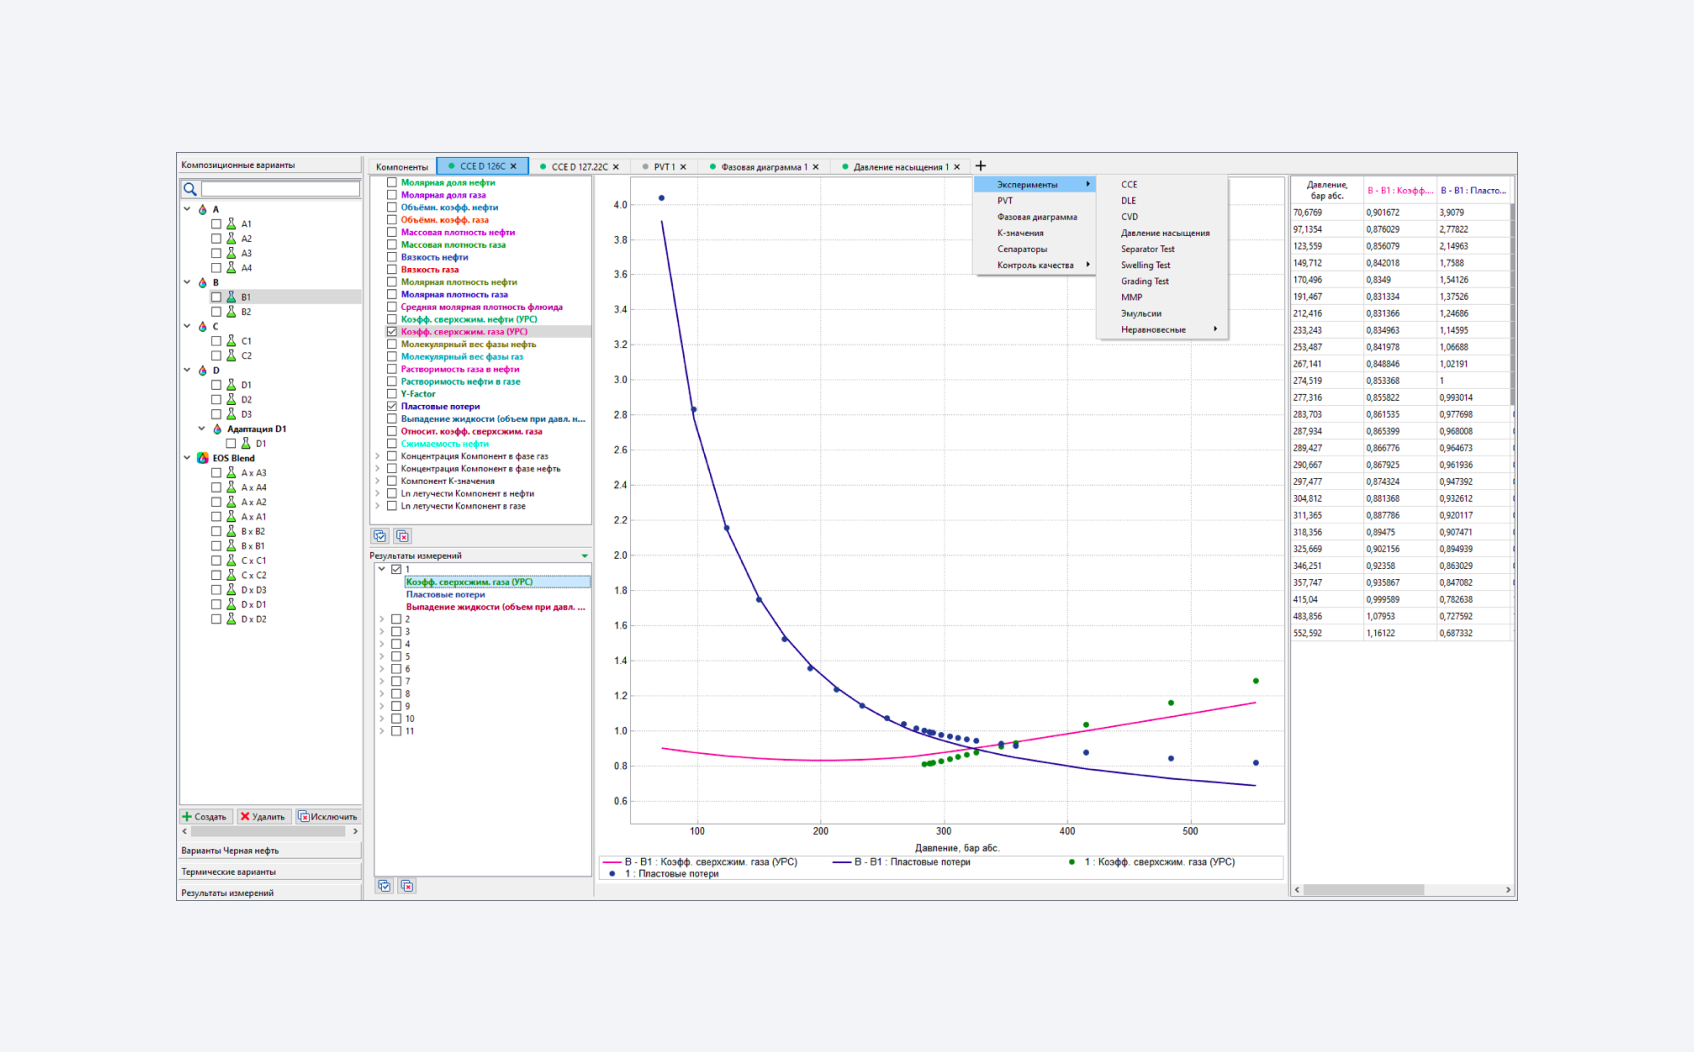This screenshot has height=1052, width=1694.
Task: Click the flask icon beside C1
Action: [x=231, y=341]
